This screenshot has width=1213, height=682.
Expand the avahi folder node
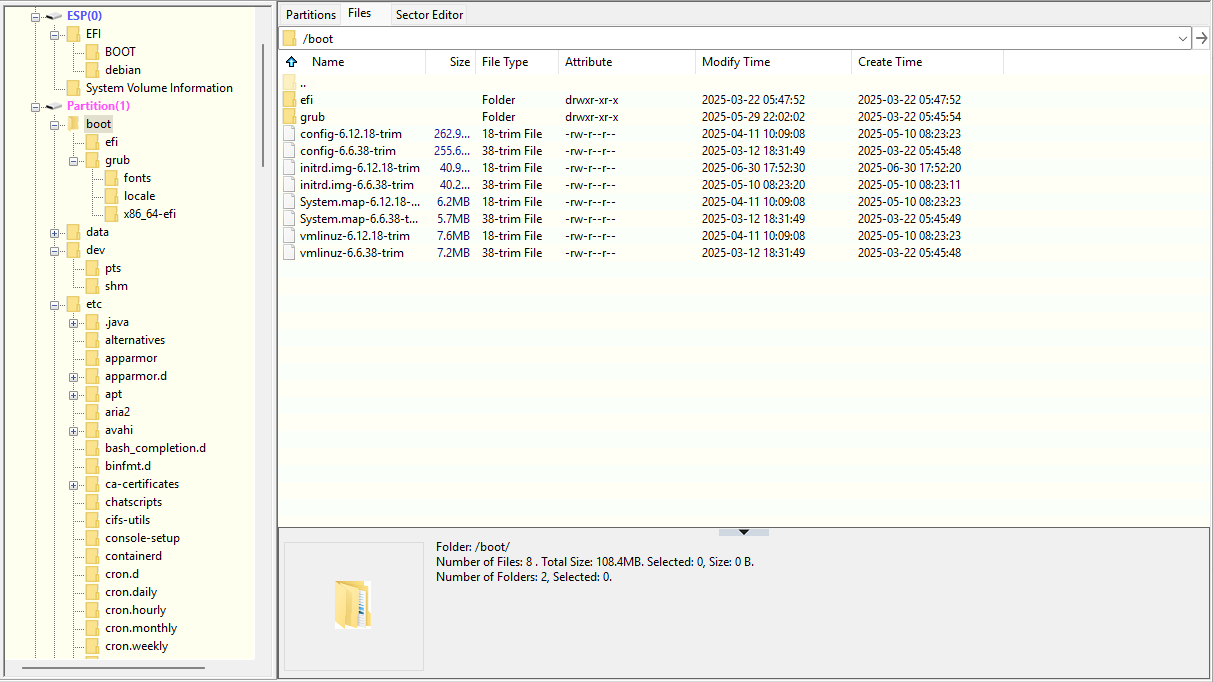[73, 430]
